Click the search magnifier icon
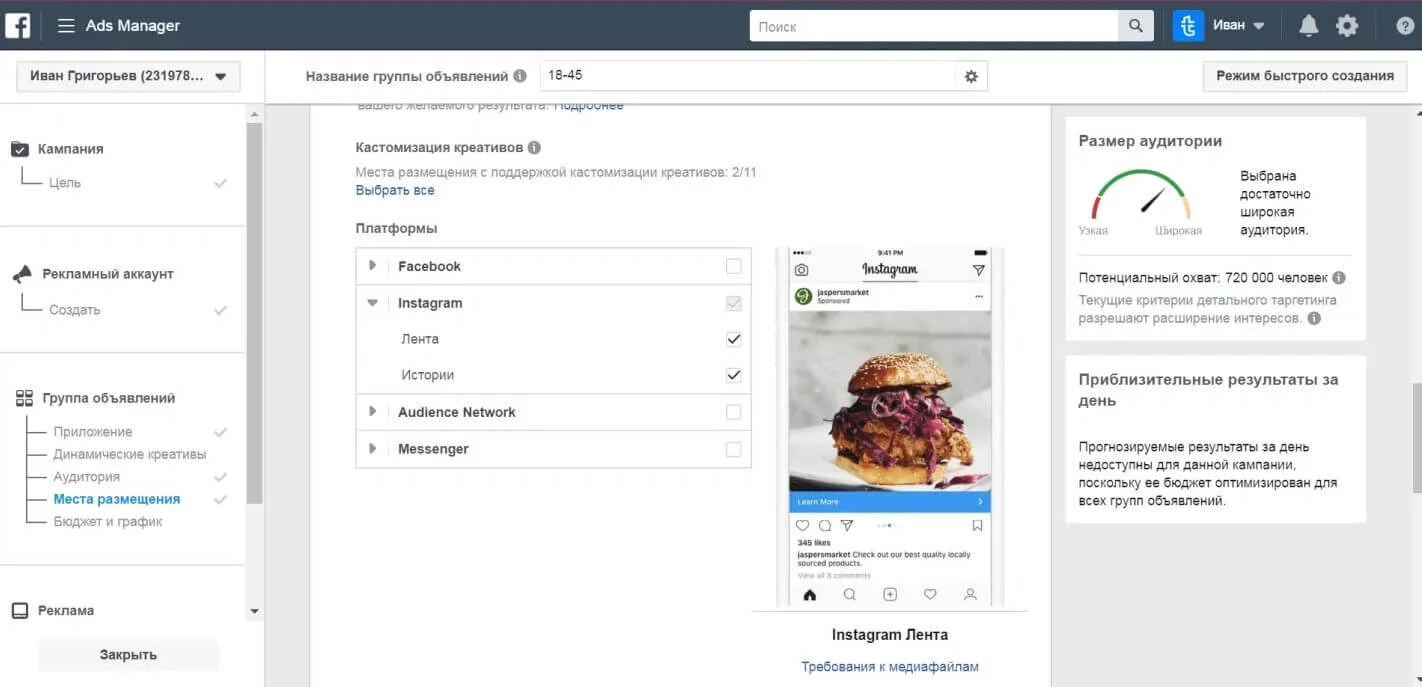Screen dimensions: 1422x687 coord(1135,24)
